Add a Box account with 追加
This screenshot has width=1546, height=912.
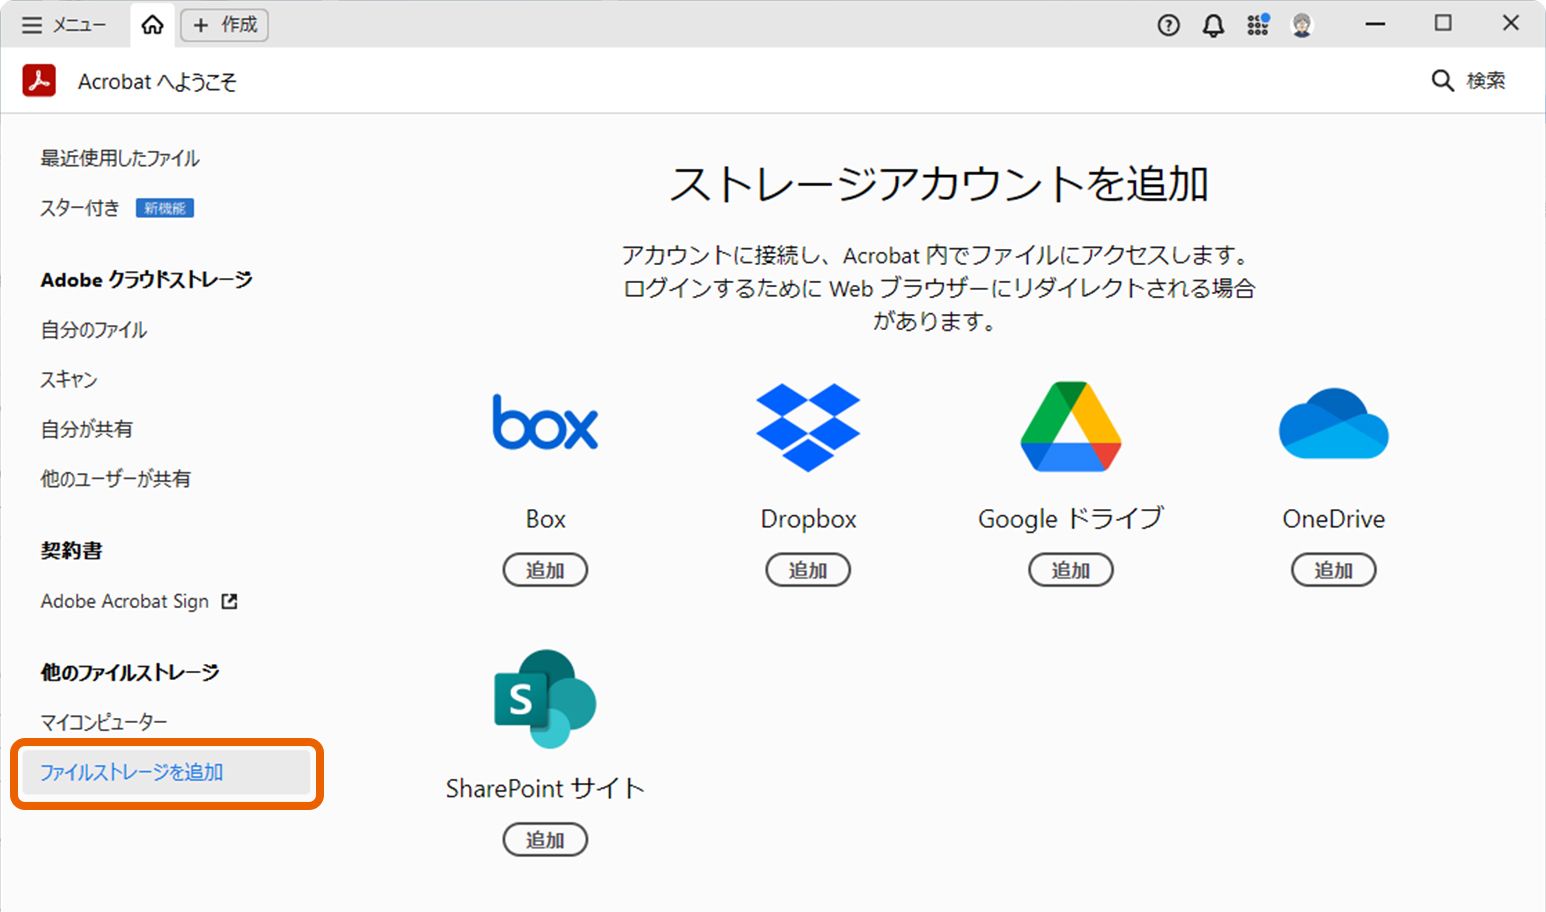pyautogui.click(x=545, y=570)
